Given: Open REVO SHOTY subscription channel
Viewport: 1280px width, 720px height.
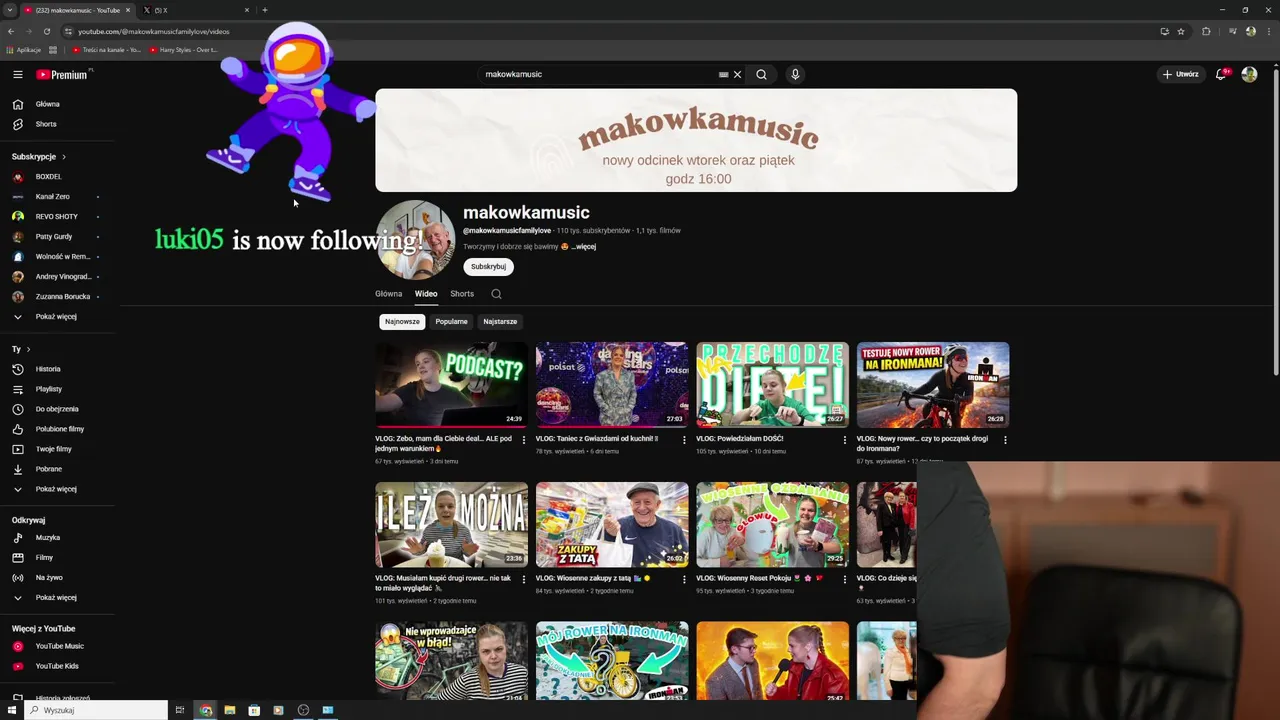Looking at the screenshot, I should [x=56, y=217].
